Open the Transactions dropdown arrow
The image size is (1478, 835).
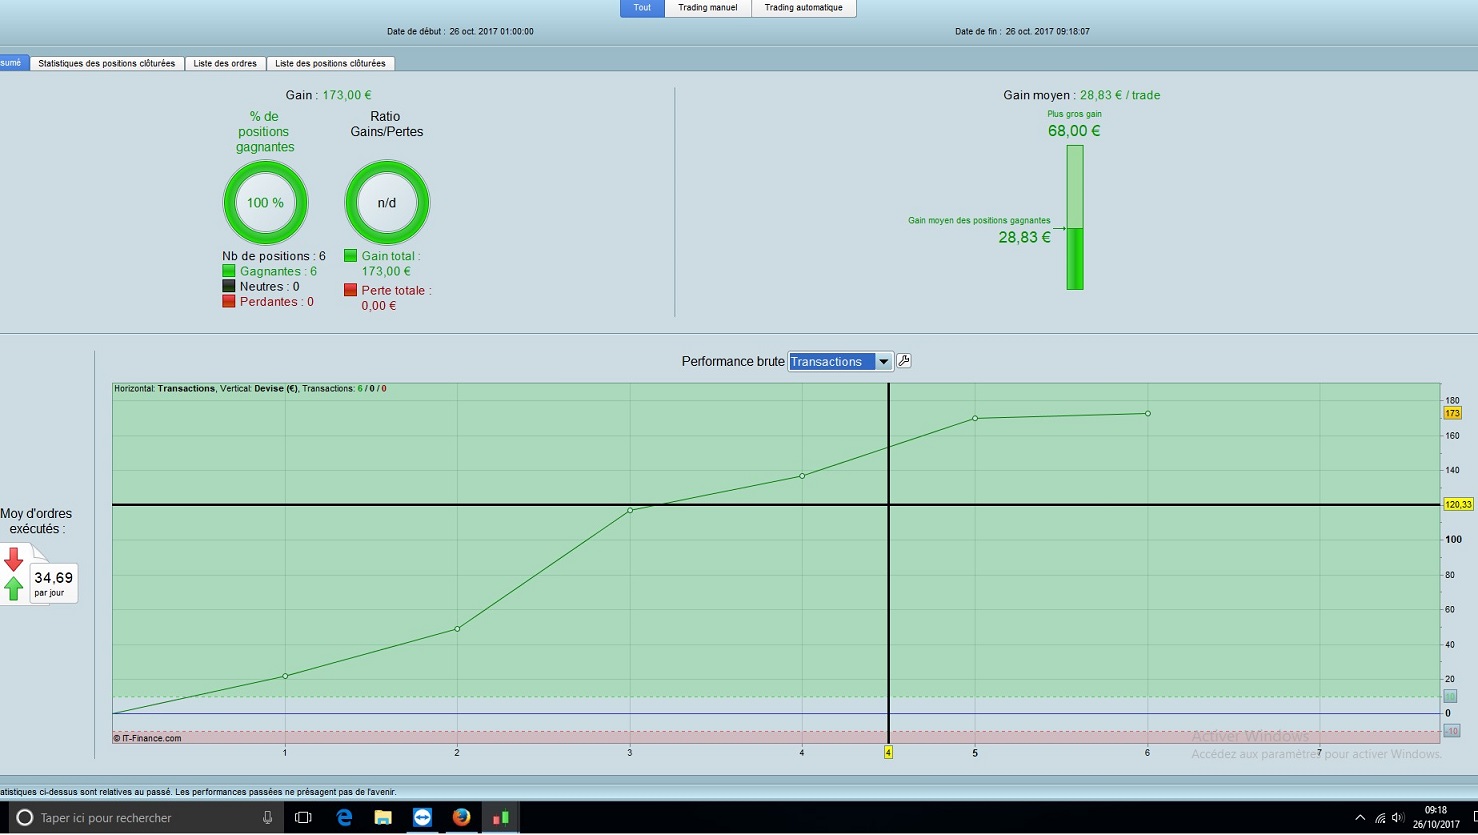(884, 362)
